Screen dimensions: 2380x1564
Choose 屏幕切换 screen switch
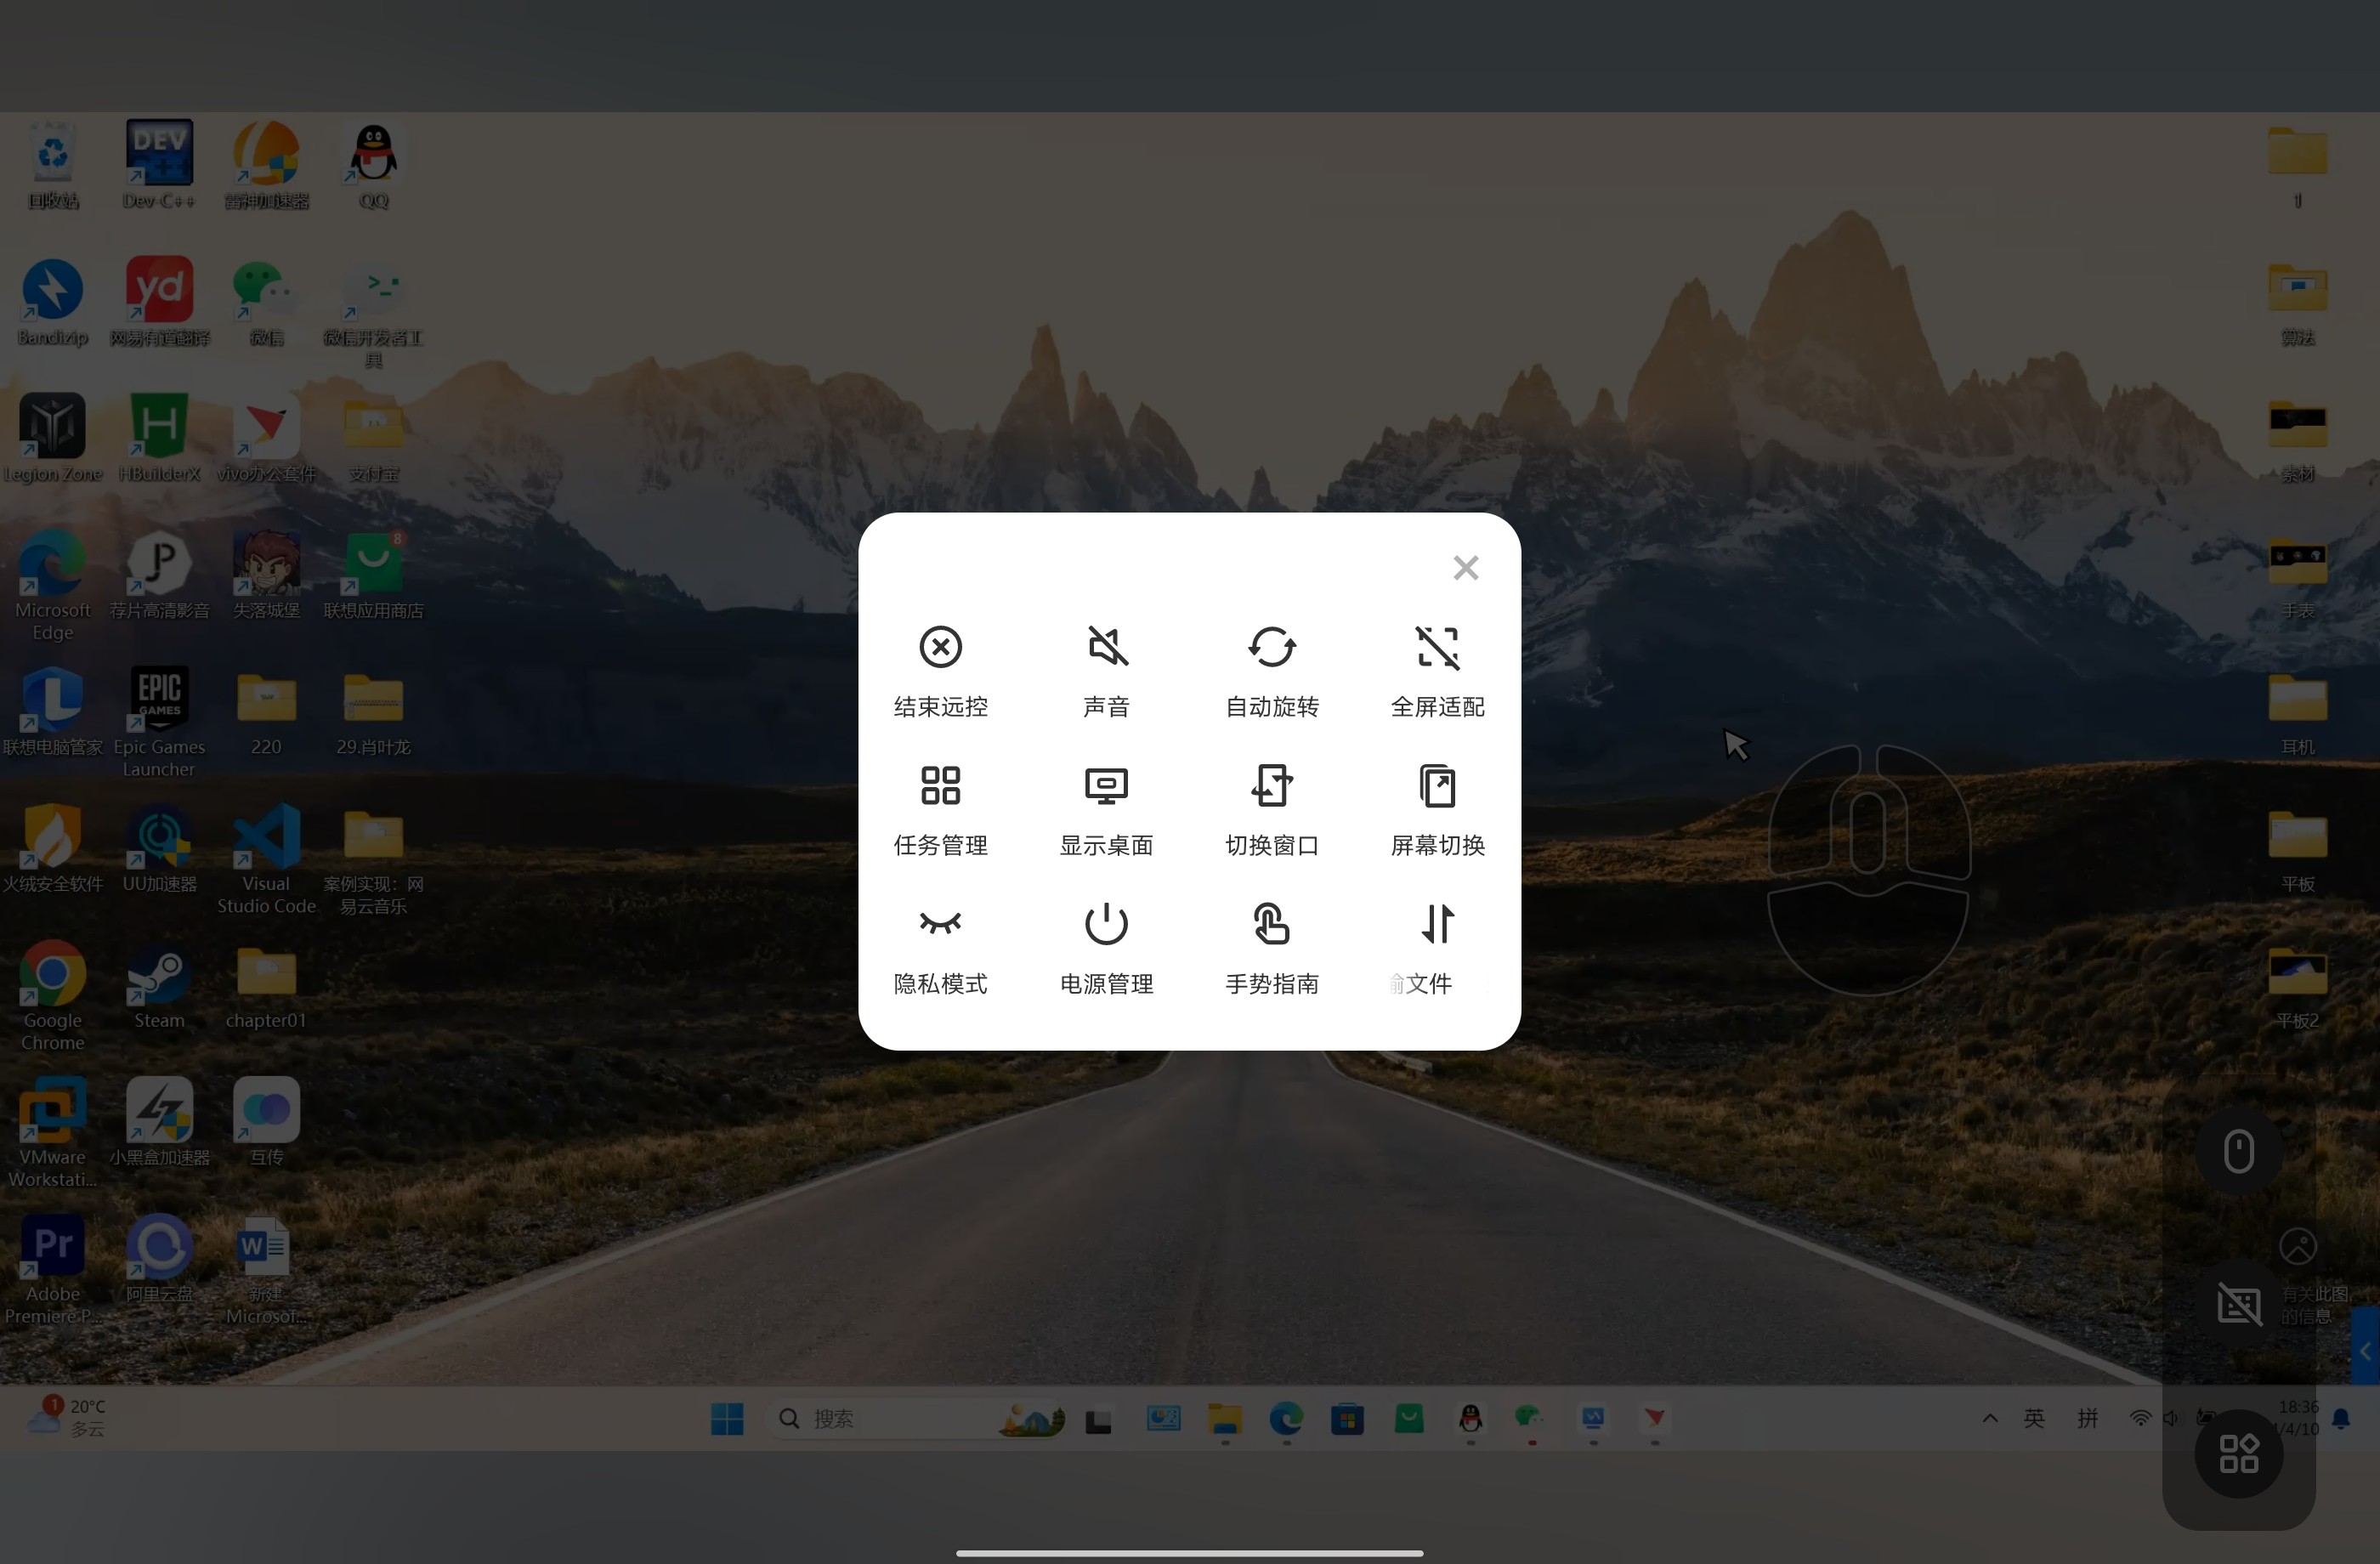(x=1438, y=809)
